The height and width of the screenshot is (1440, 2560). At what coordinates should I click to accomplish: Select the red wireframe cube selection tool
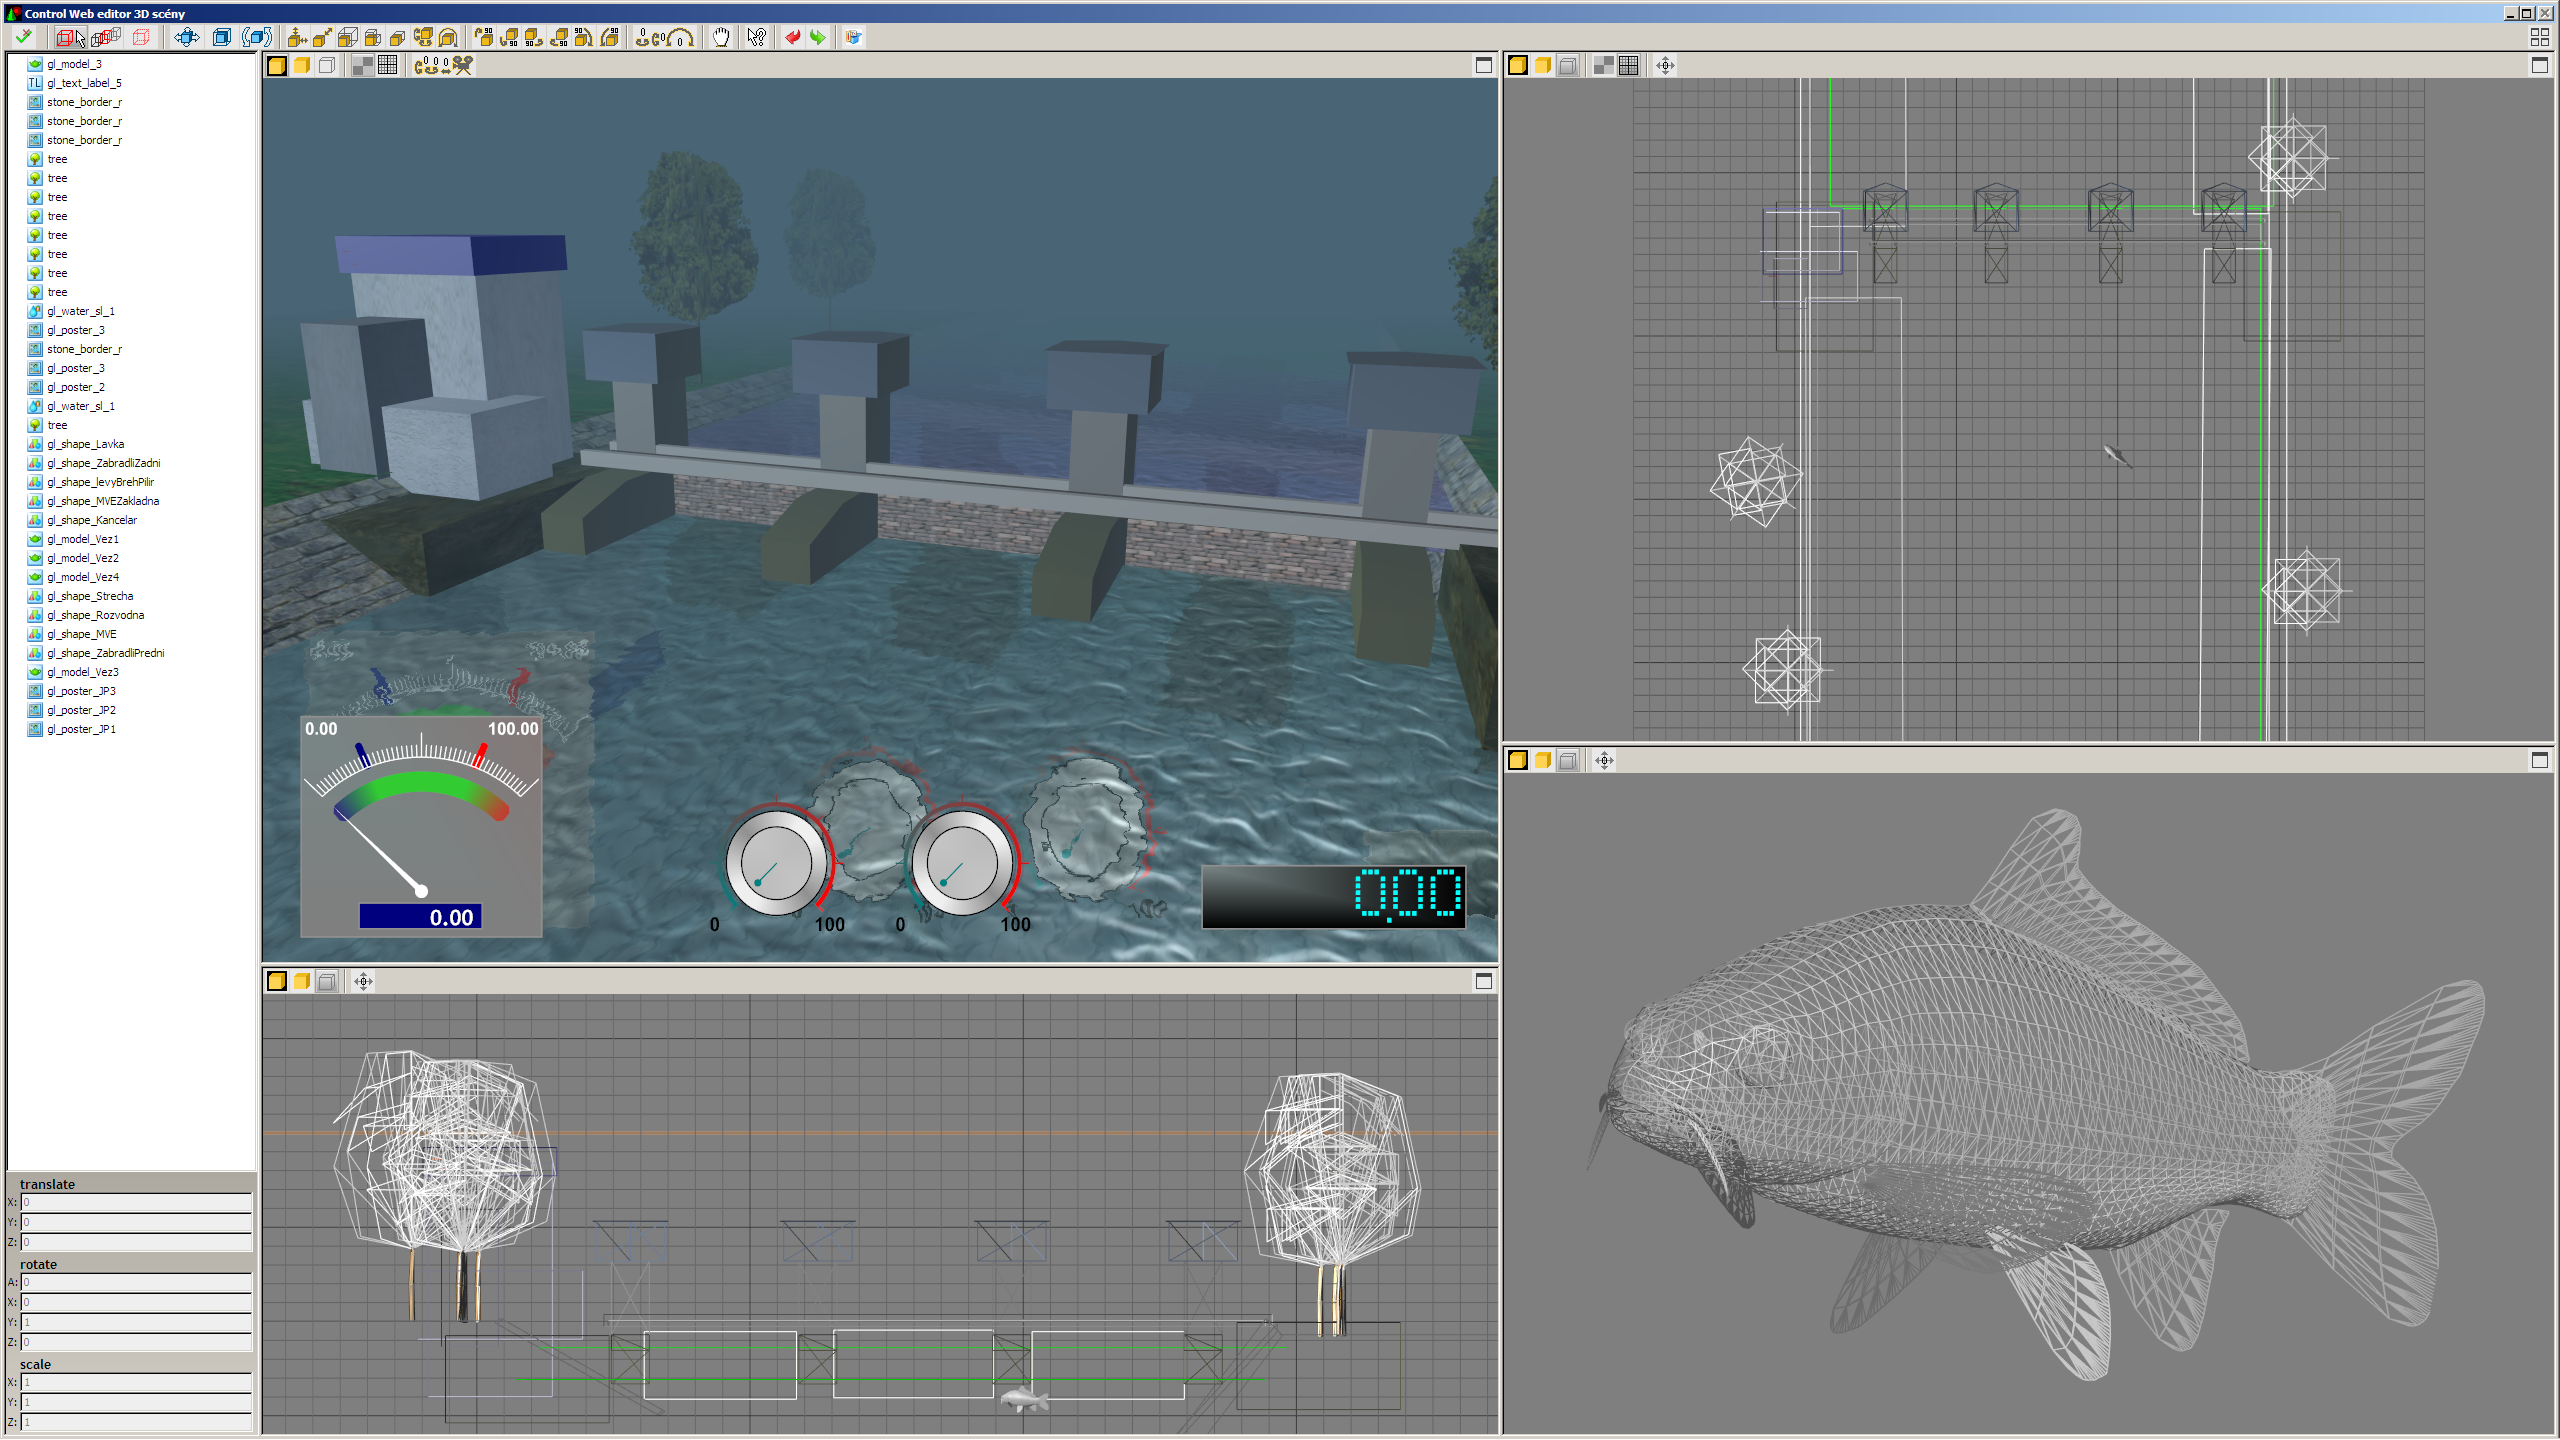click(x=66, y=37)
